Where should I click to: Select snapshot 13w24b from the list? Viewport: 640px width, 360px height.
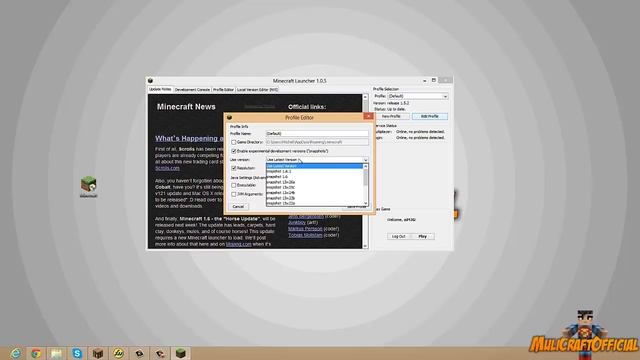point(314,193)
